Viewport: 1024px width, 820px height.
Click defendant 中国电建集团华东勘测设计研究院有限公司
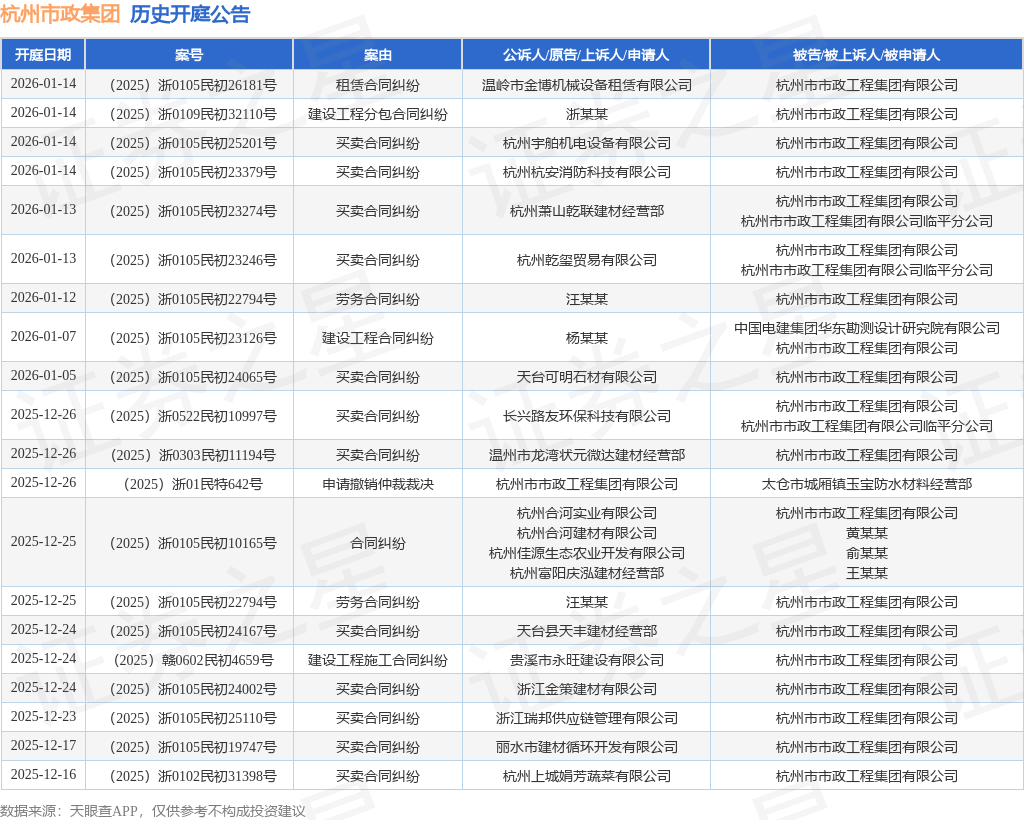pos(867,328)
